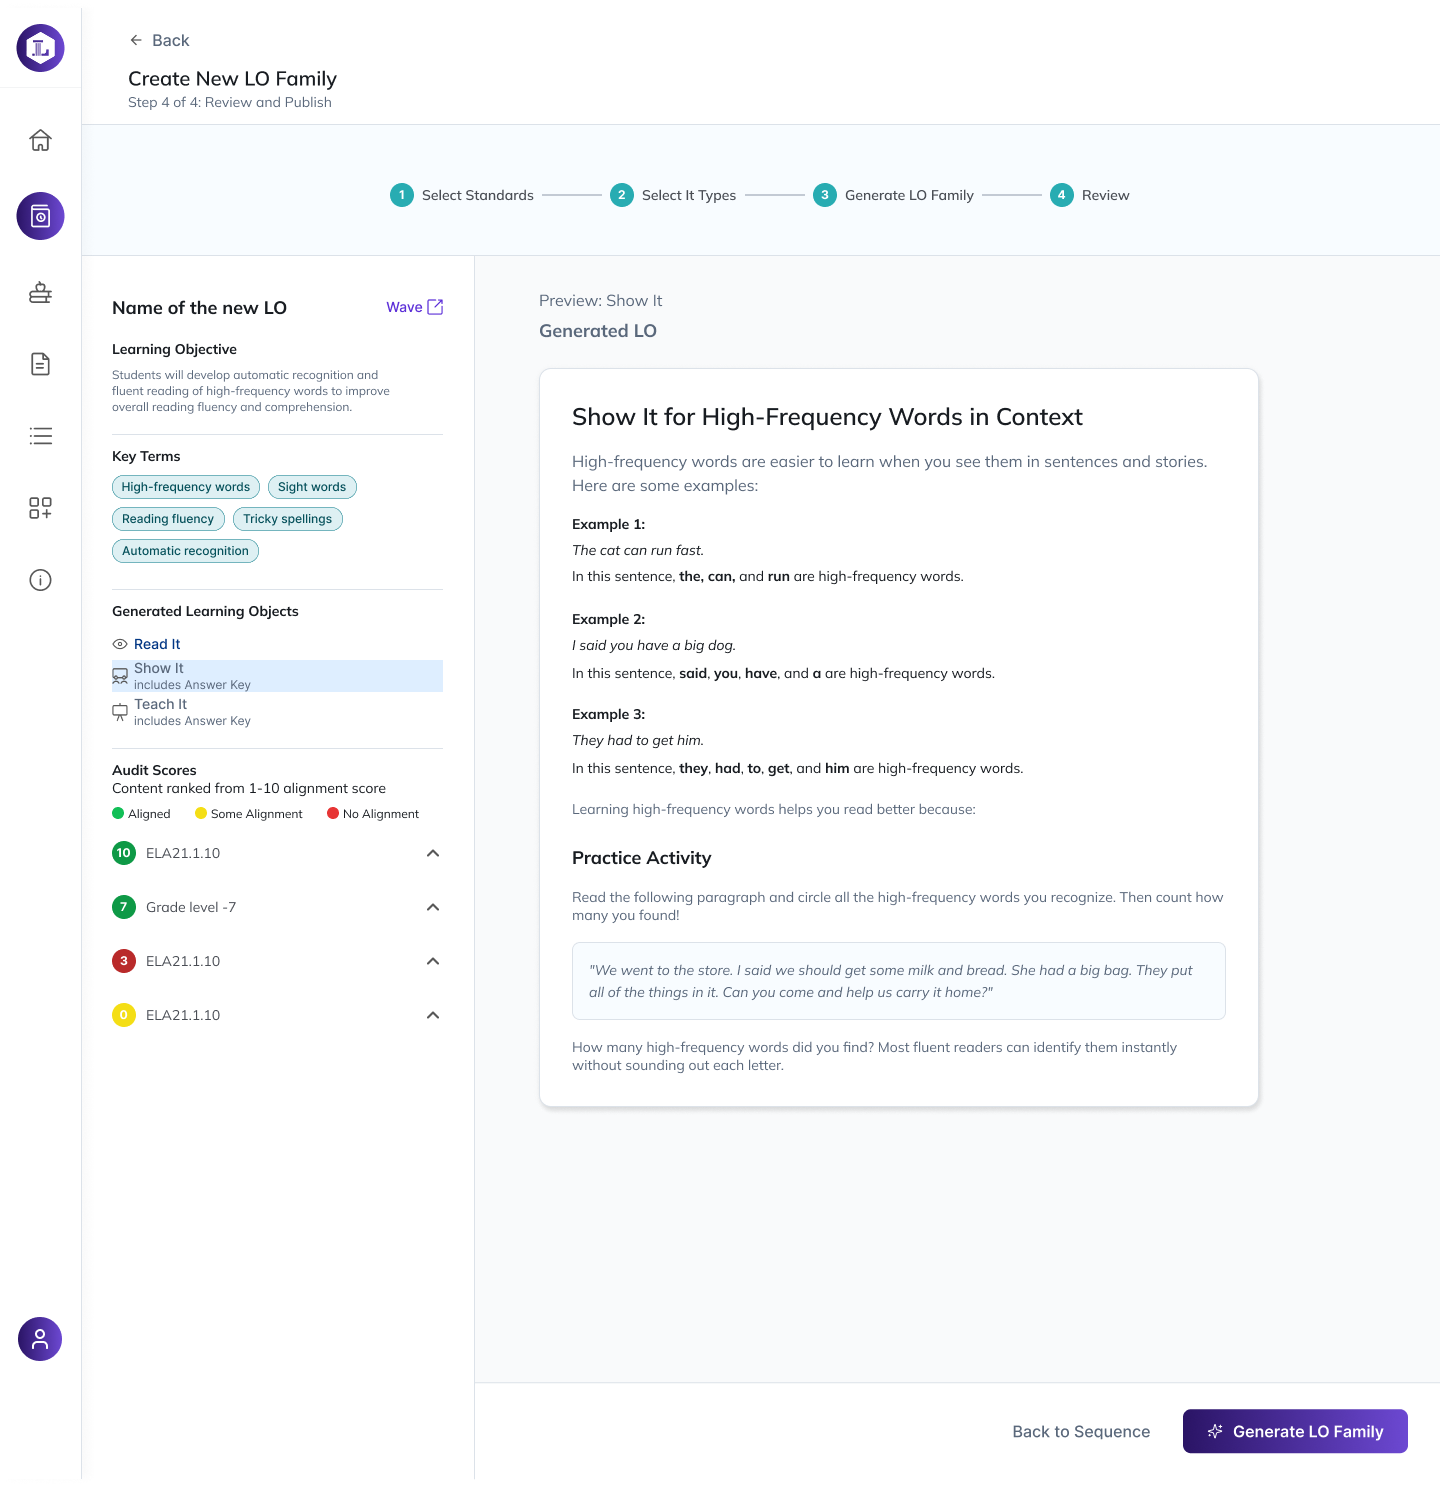The width and height of the screenshot is (1440, 1487).
Task: Select the Show It learning object row
Action: tap(277, 676)
